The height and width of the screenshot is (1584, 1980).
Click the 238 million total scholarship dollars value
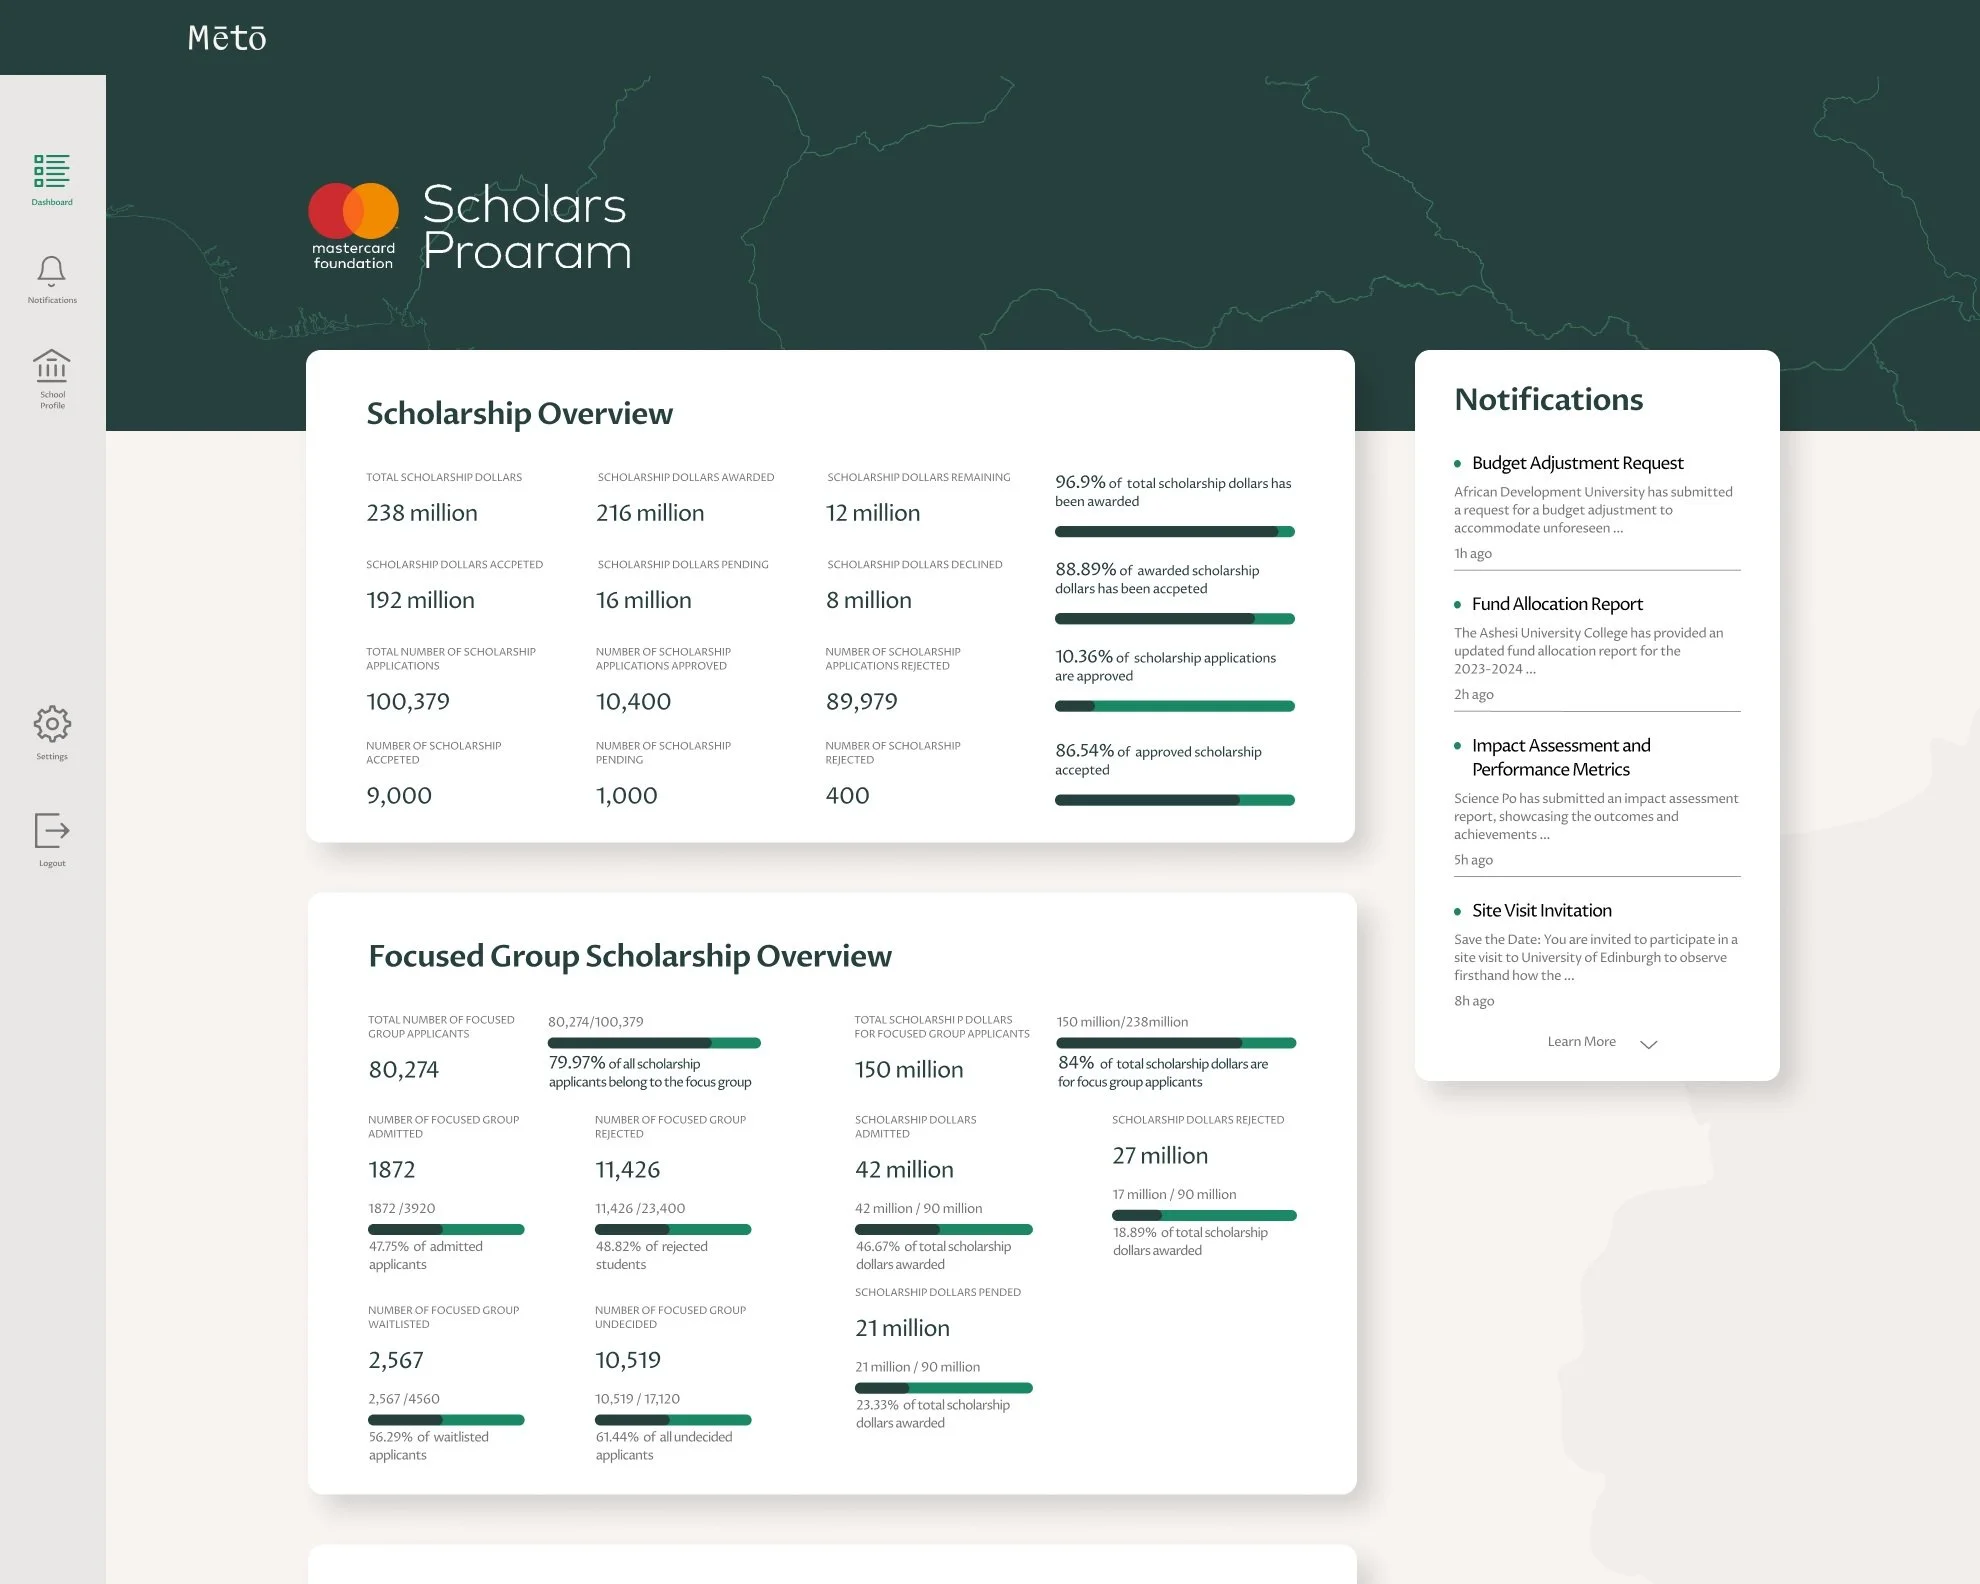(x=422, y=513)
